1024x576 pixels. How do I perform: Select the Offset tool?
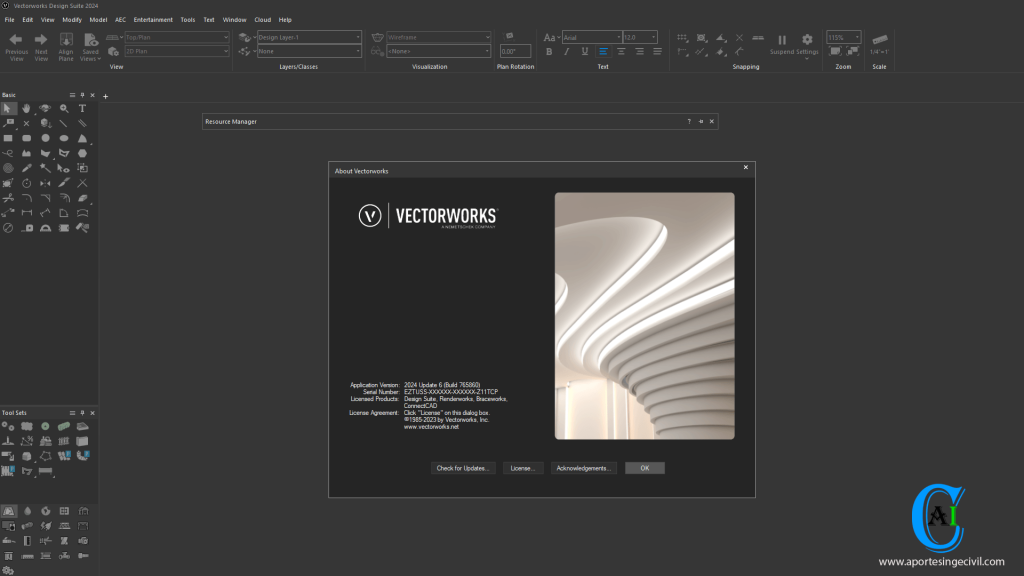(x=64, y=198)
